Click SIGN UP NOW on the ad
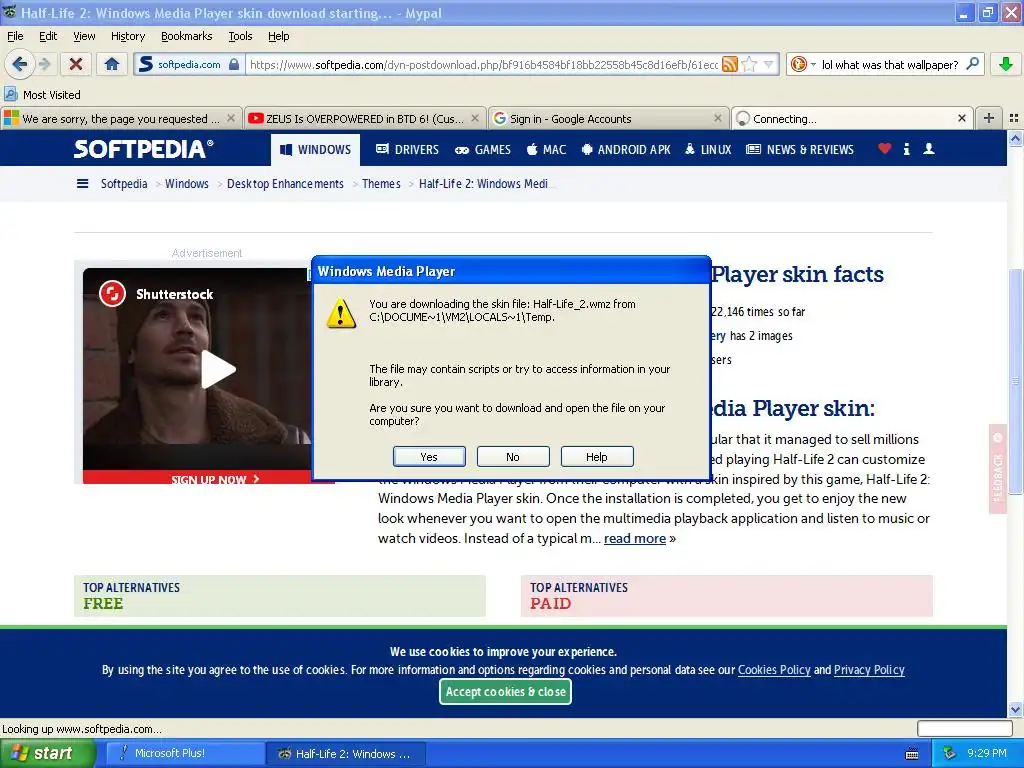The height and width of the screenshot is (768, 1024). (215, 479)
